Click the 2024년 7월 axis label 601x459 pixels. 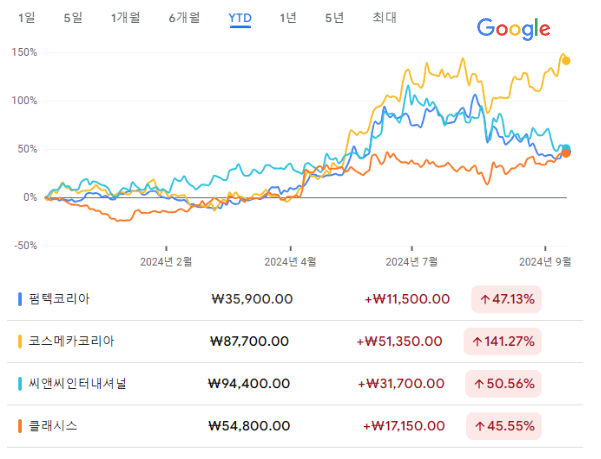[412, 262]
